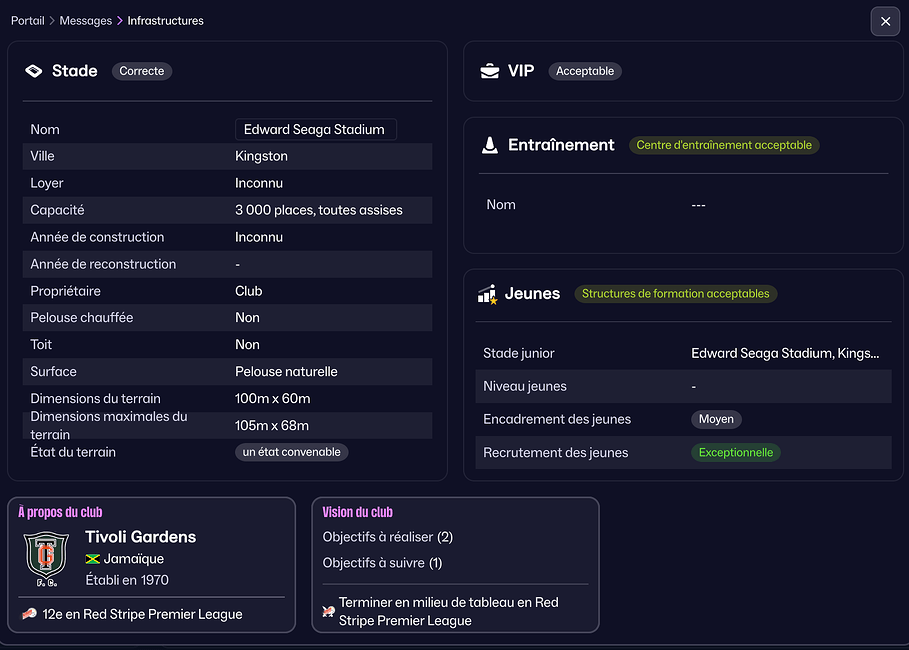Viewport: 909px width, 650px height.
Task: Click the Jamaica flag icon
Action: coord(93,559)
